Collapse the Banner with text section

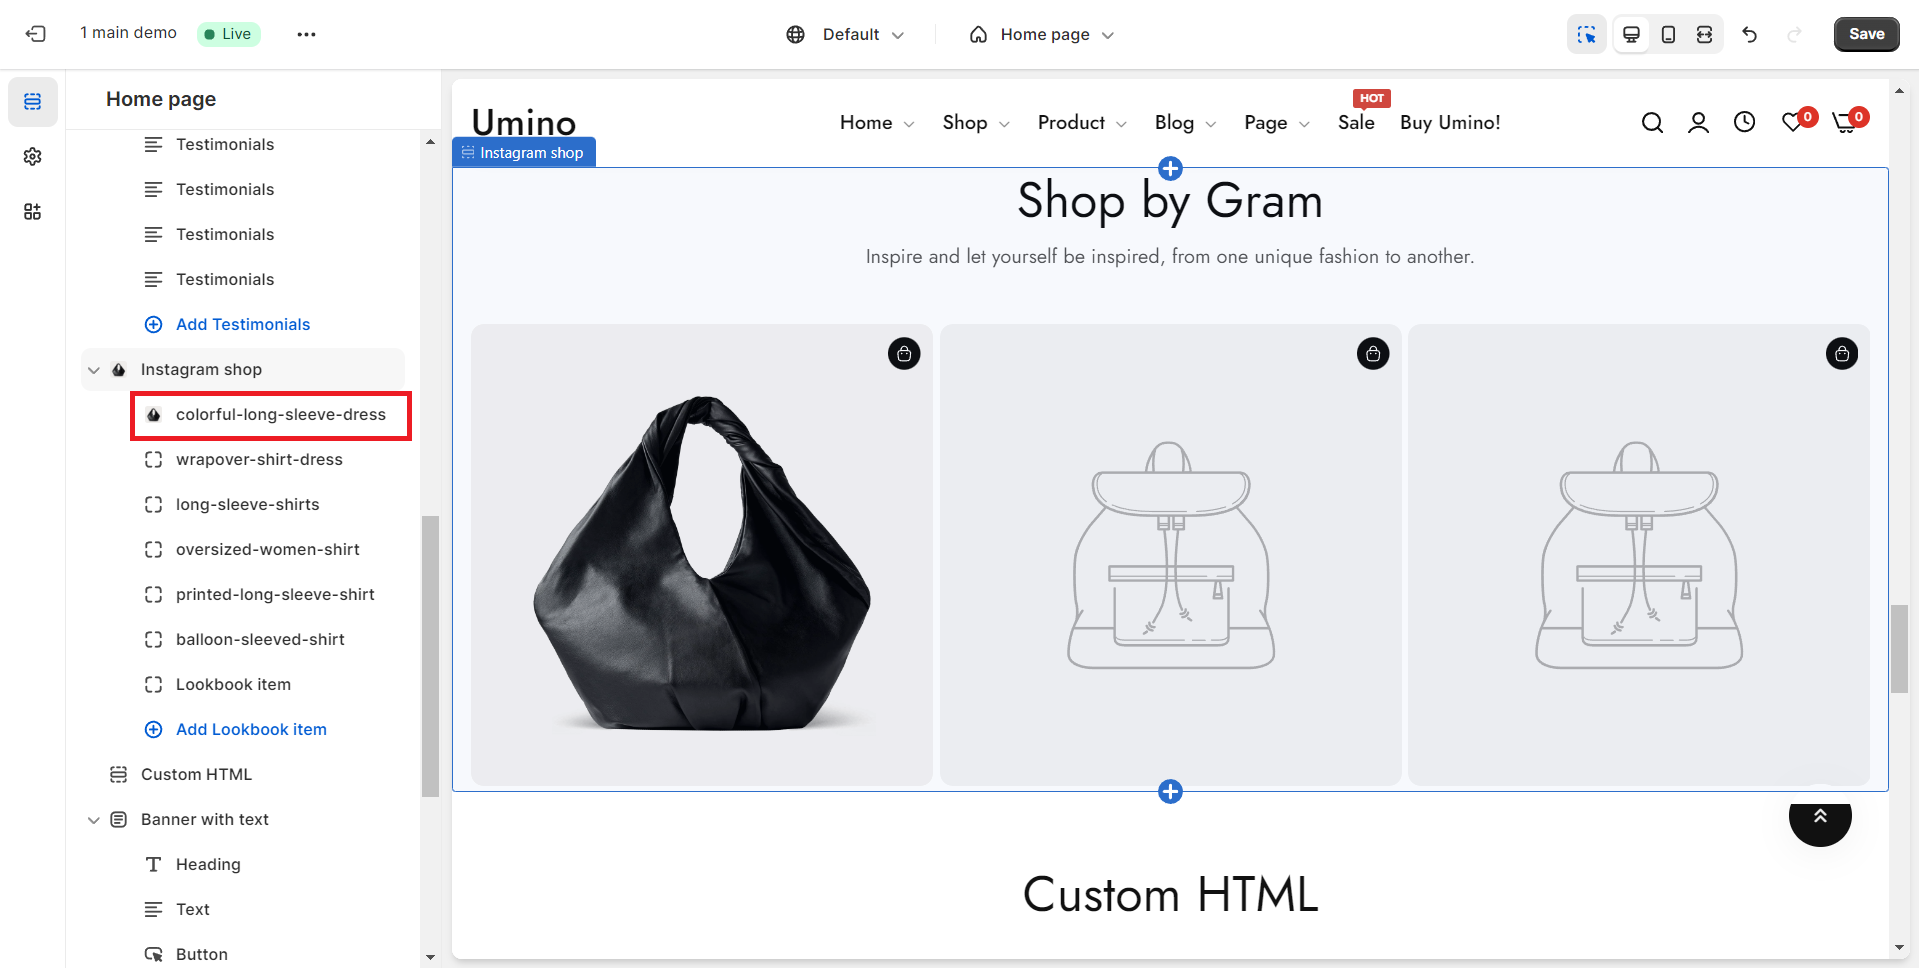(94, 820)
